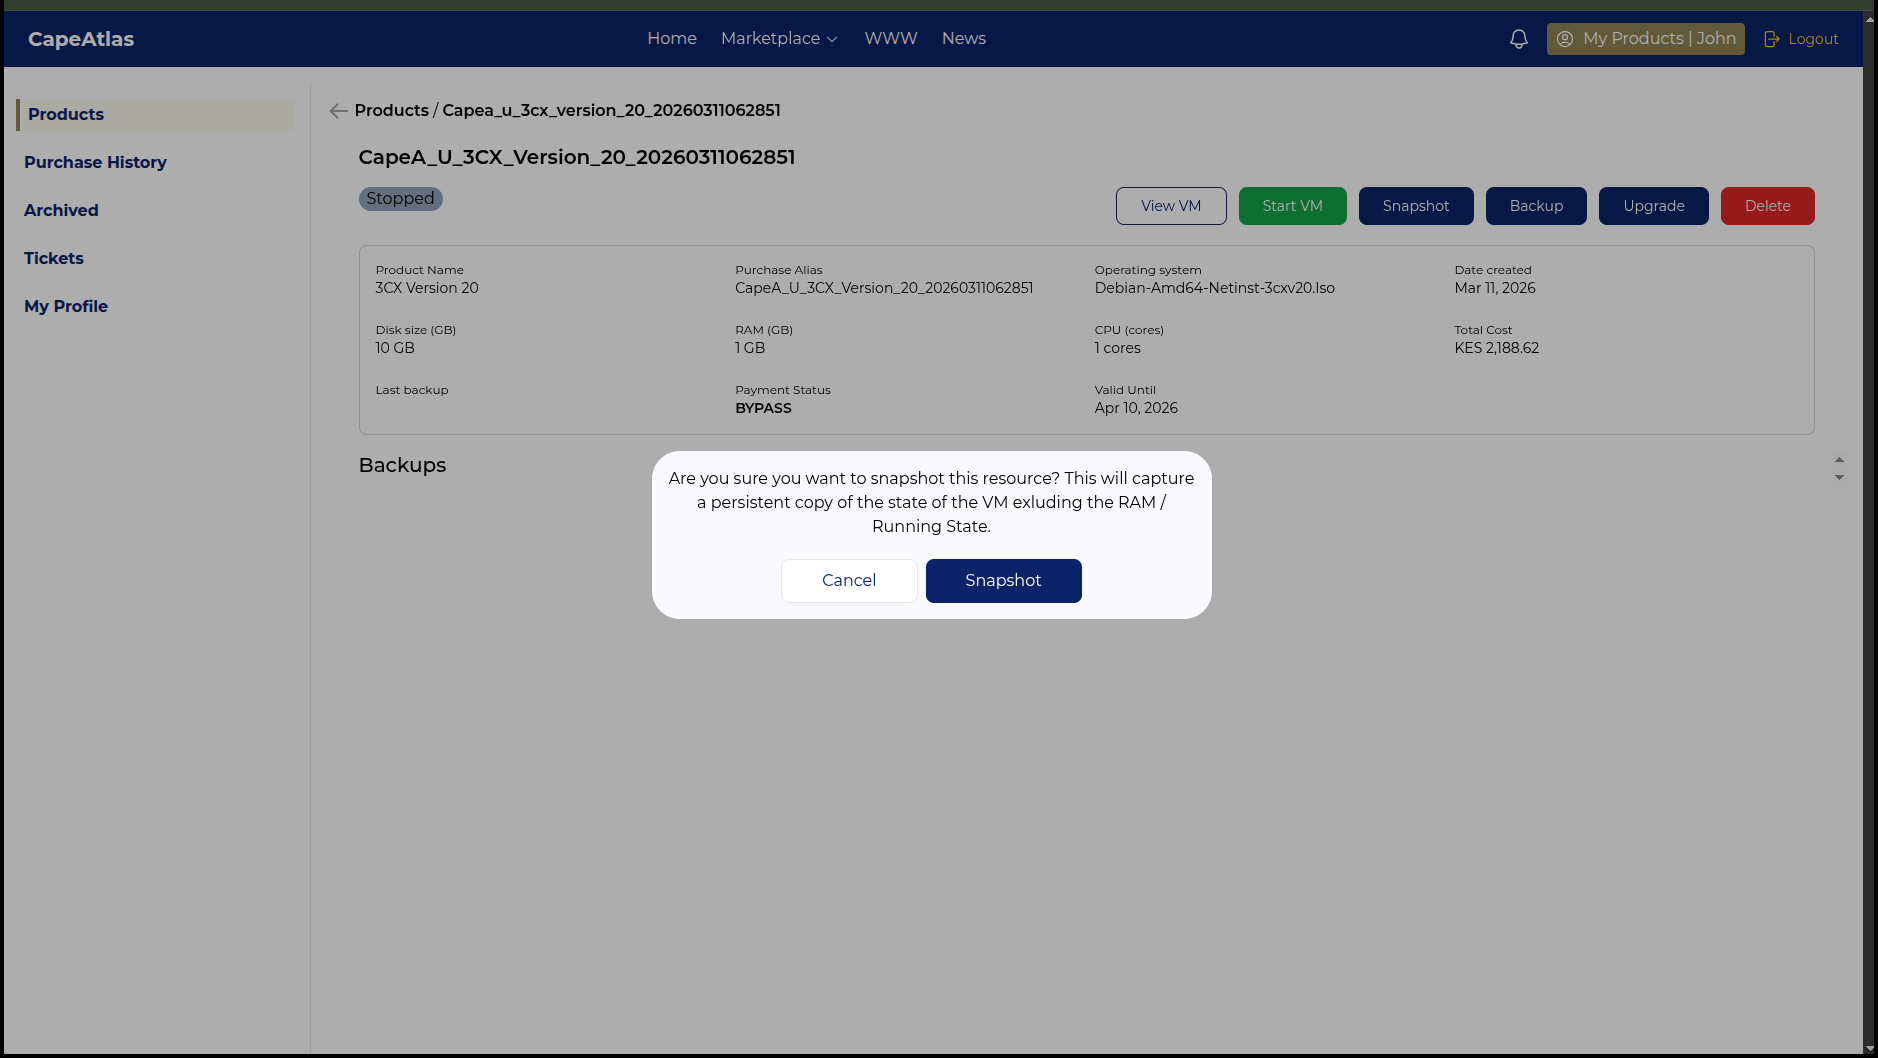Click the page vertical scrollbar down arrow

pyautogui.click(x=1870, y=1049)
